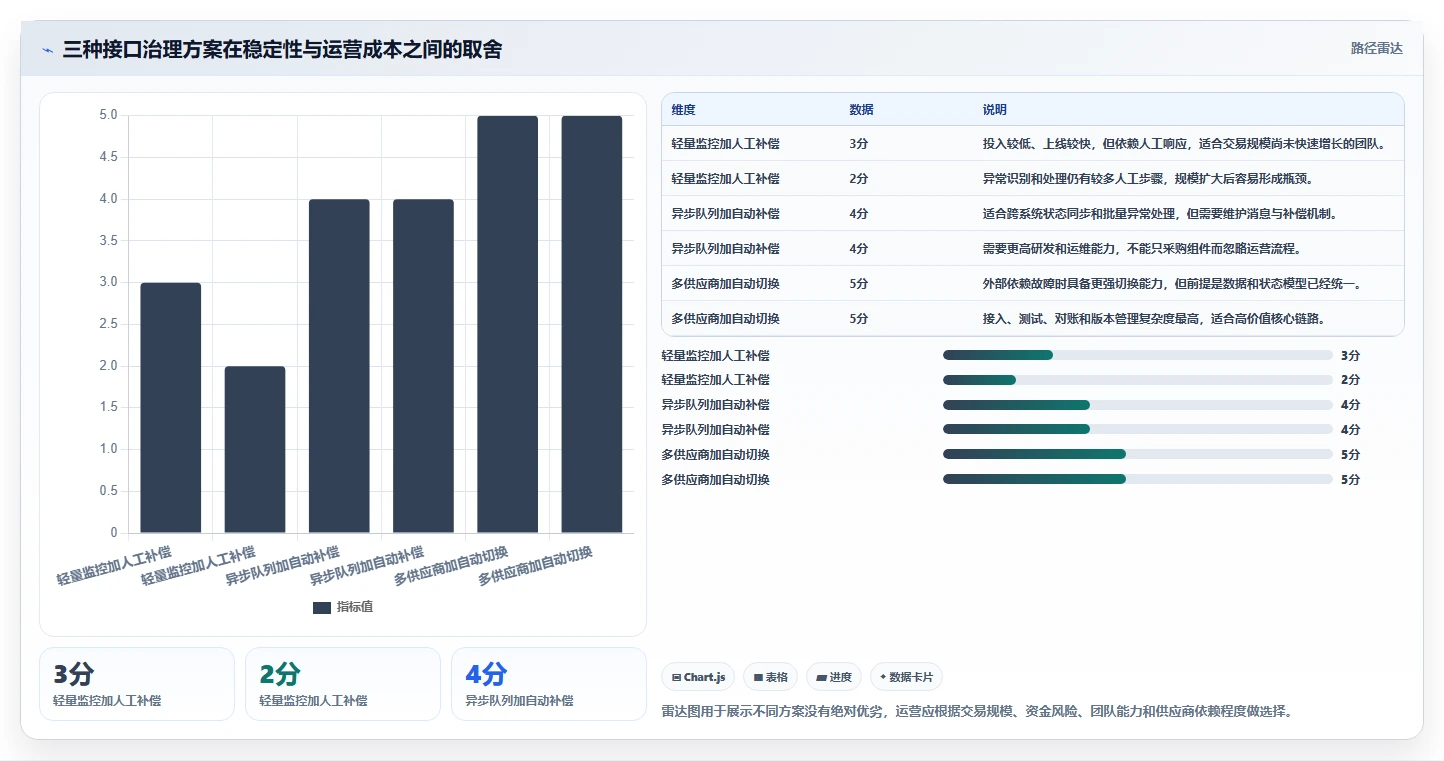Click the chart bar reaching 3.0
The height and width of the screenshot is (761, 1444).
(x=171, y=408)
